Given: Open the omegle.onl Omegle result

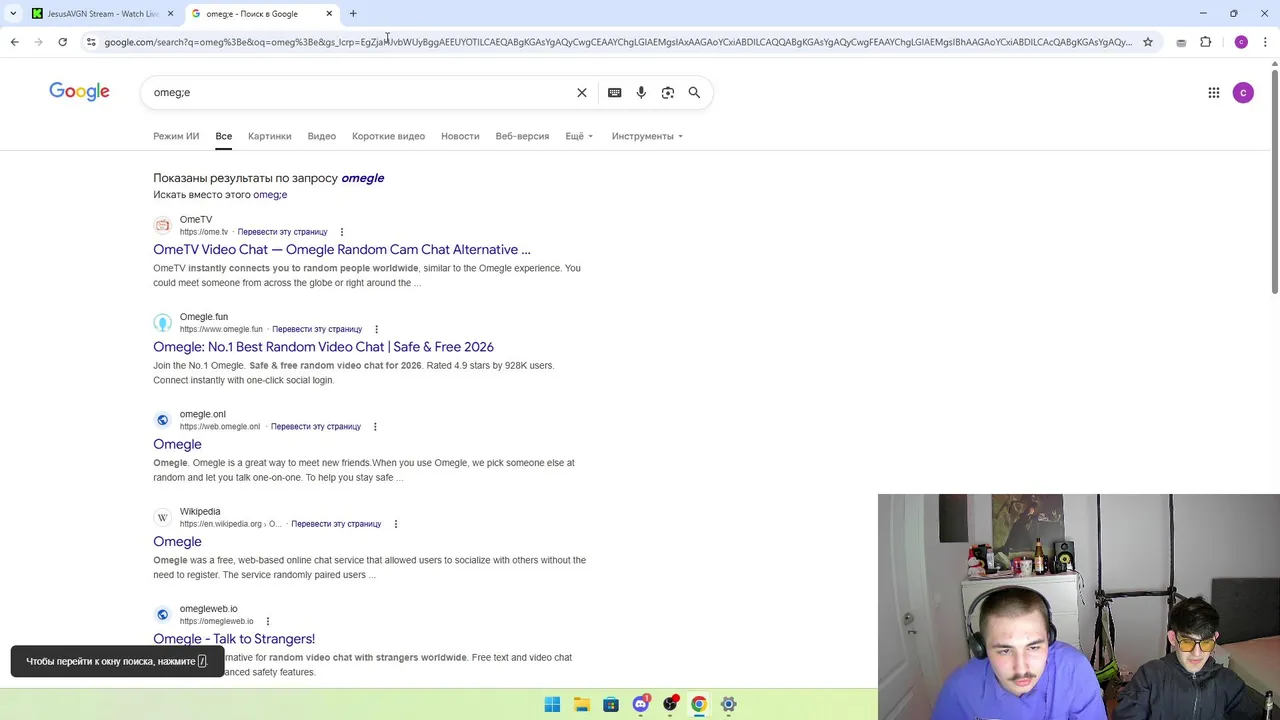Looking at the screenshot, I should pyautogui.click(x=177, y=444).
